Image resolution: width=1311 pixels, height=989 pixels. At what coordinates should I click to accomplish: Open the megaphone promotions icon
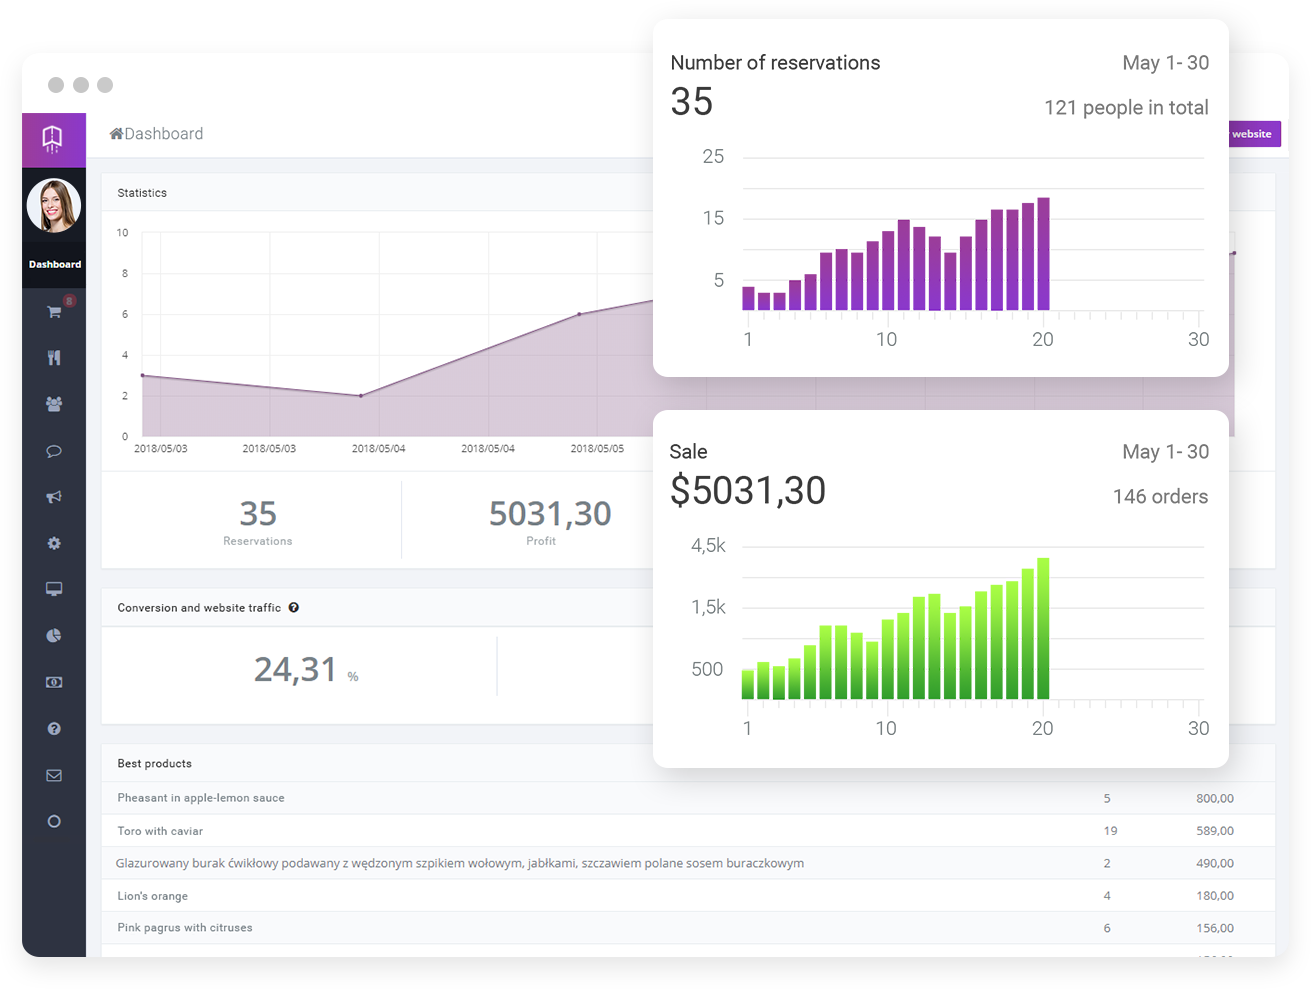54,497
